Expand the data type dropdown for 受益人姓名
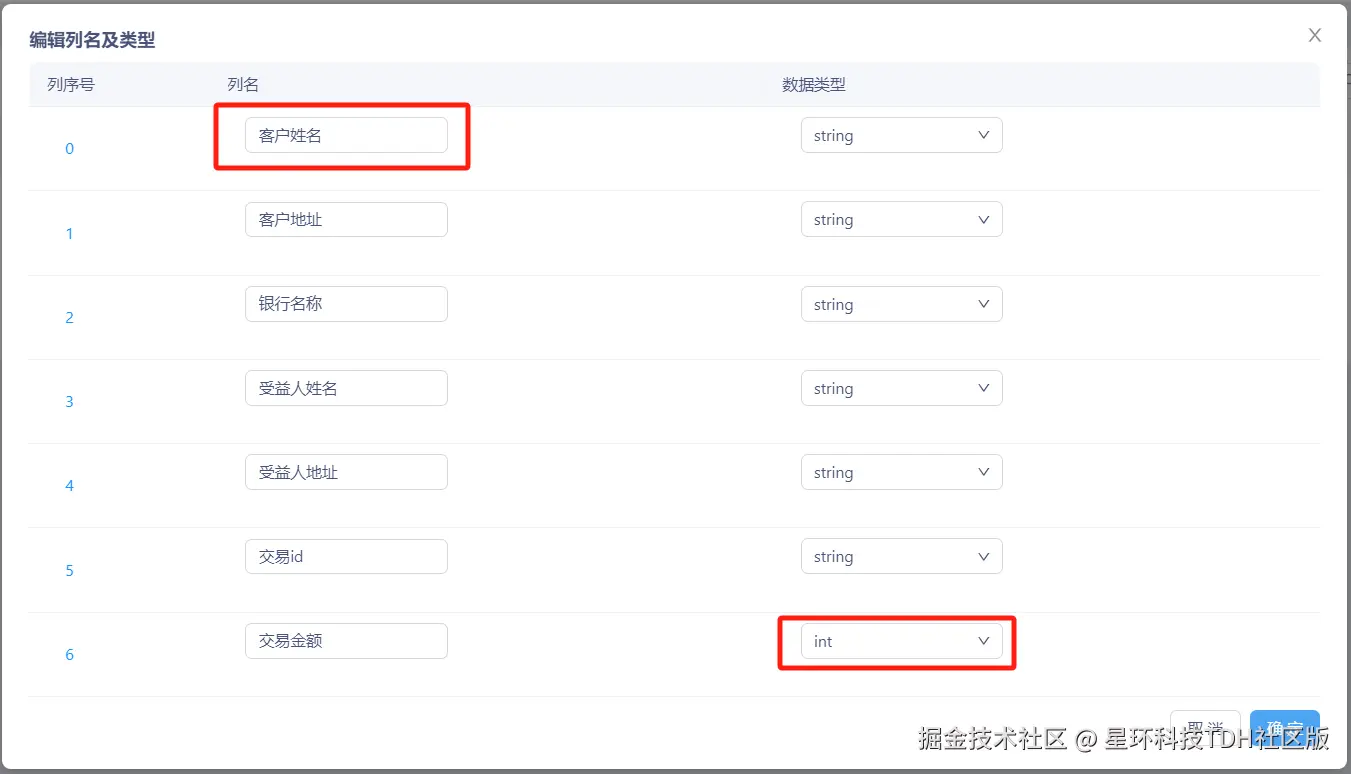The image size is (1351, 774). (900, 387)
